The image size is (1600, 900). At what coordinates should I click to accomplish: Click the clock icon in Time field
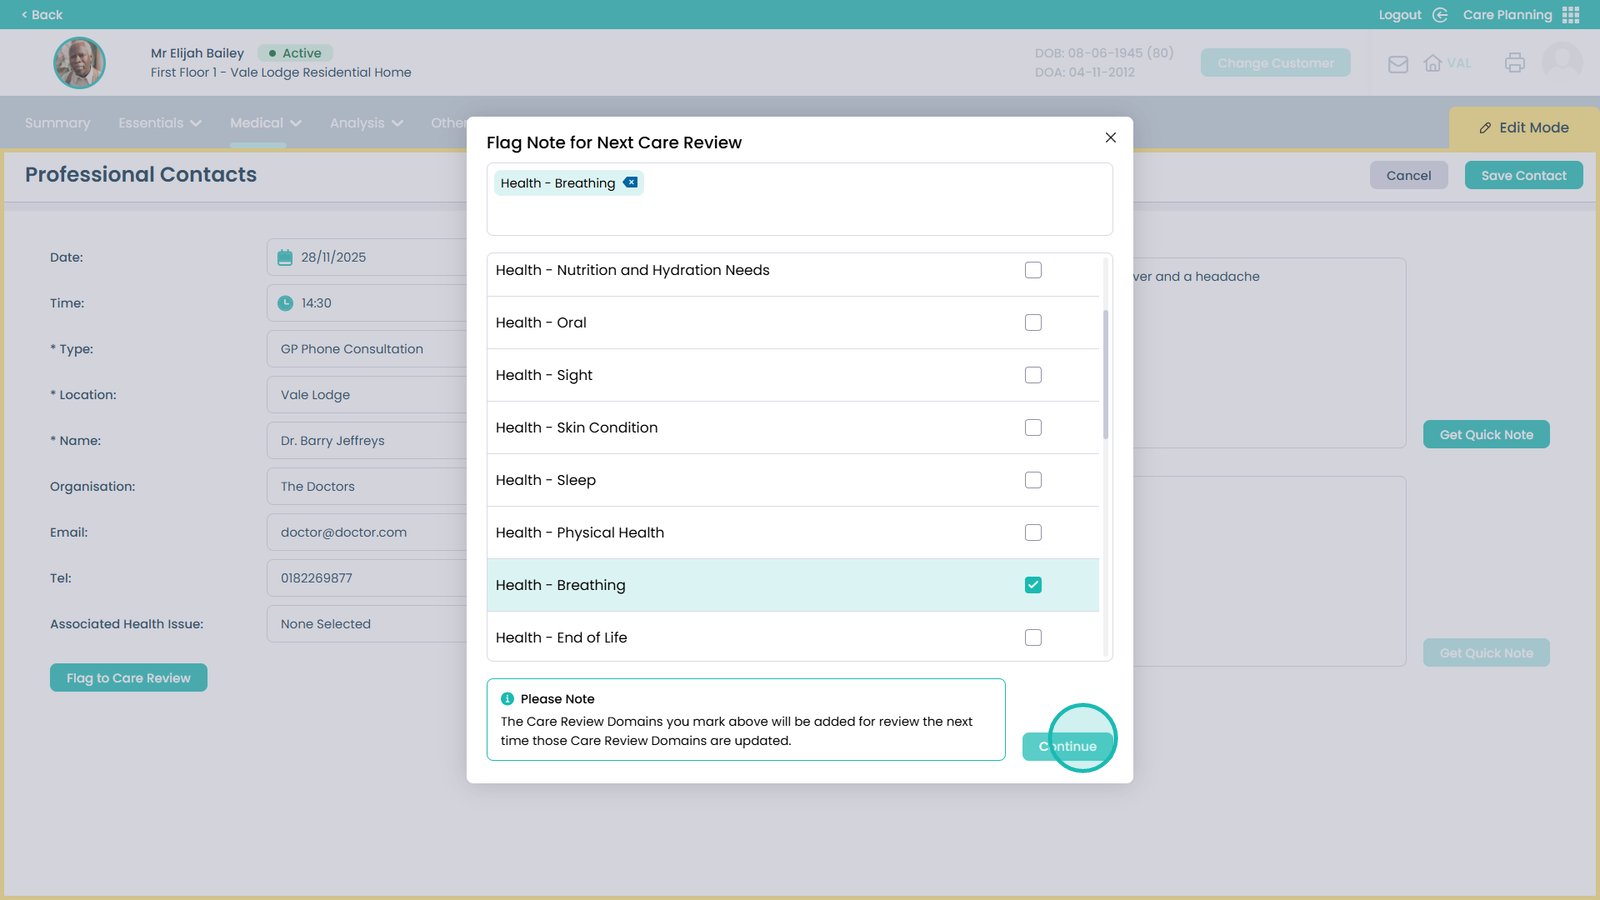tap(285, 303)
